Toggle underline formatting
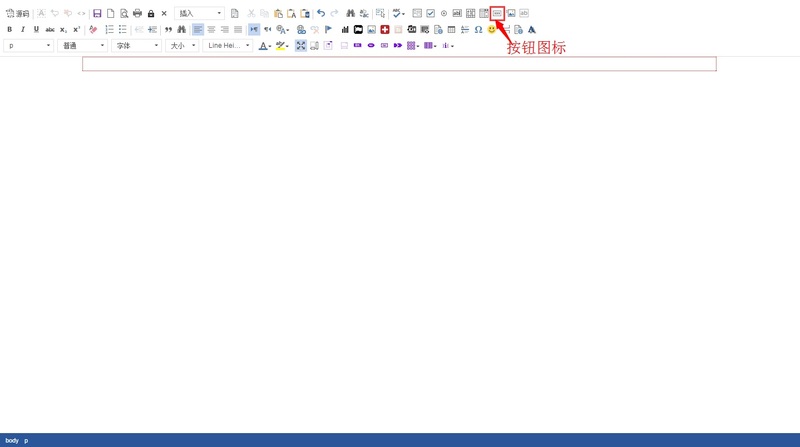This screenshot has height=447, width=800. (x=36, y=30)
